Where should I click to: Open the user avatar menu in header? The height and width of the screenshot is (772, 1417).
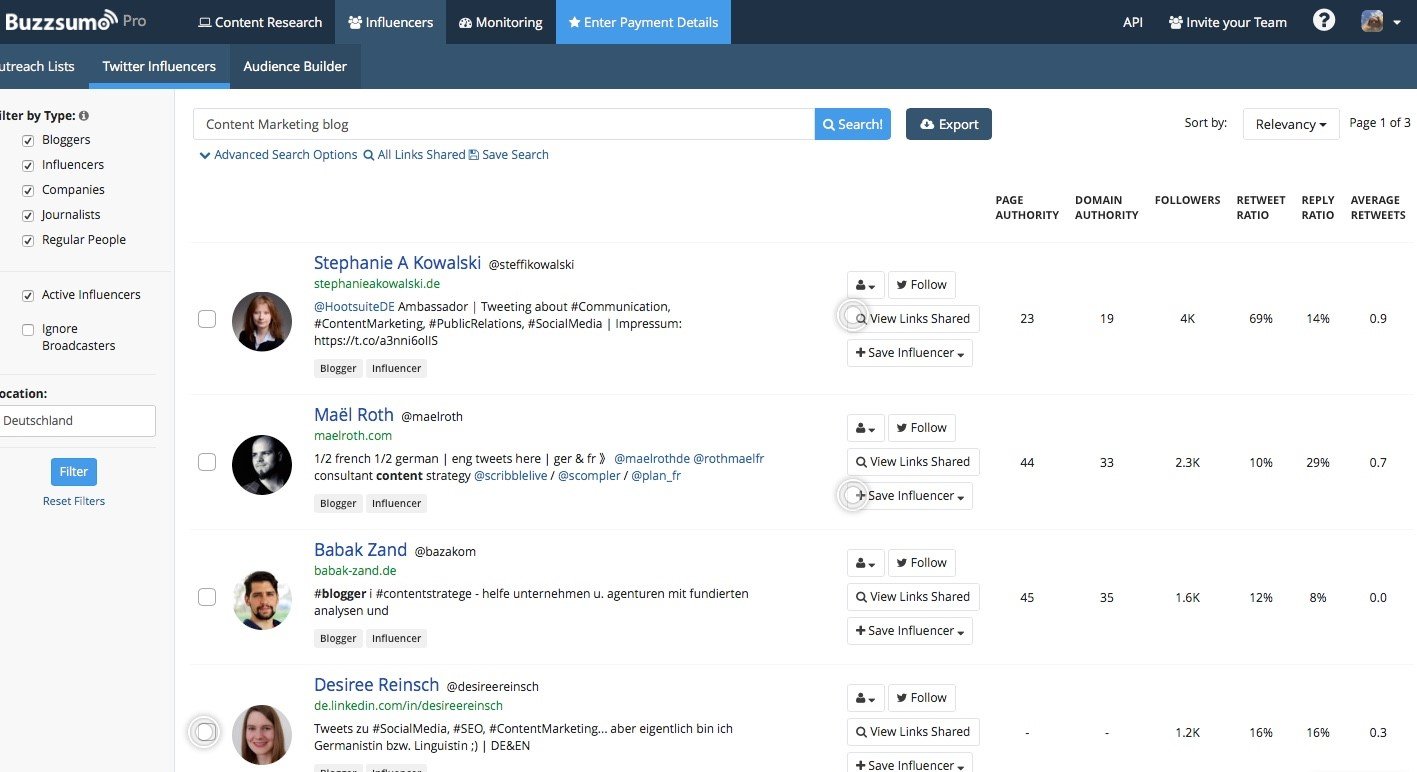tap(1381, 21)
